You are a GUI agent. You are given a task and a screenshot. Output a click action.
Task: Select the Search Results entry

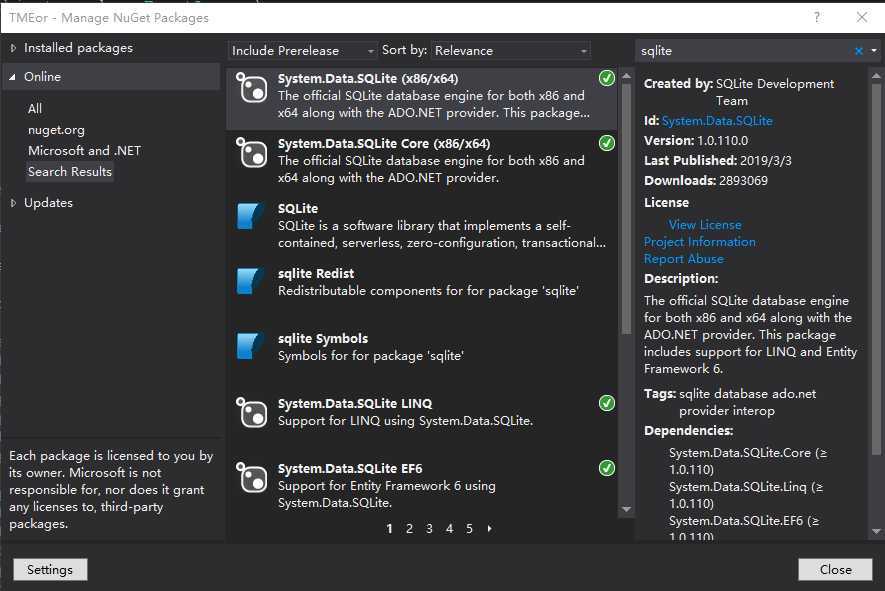[70, 172]
